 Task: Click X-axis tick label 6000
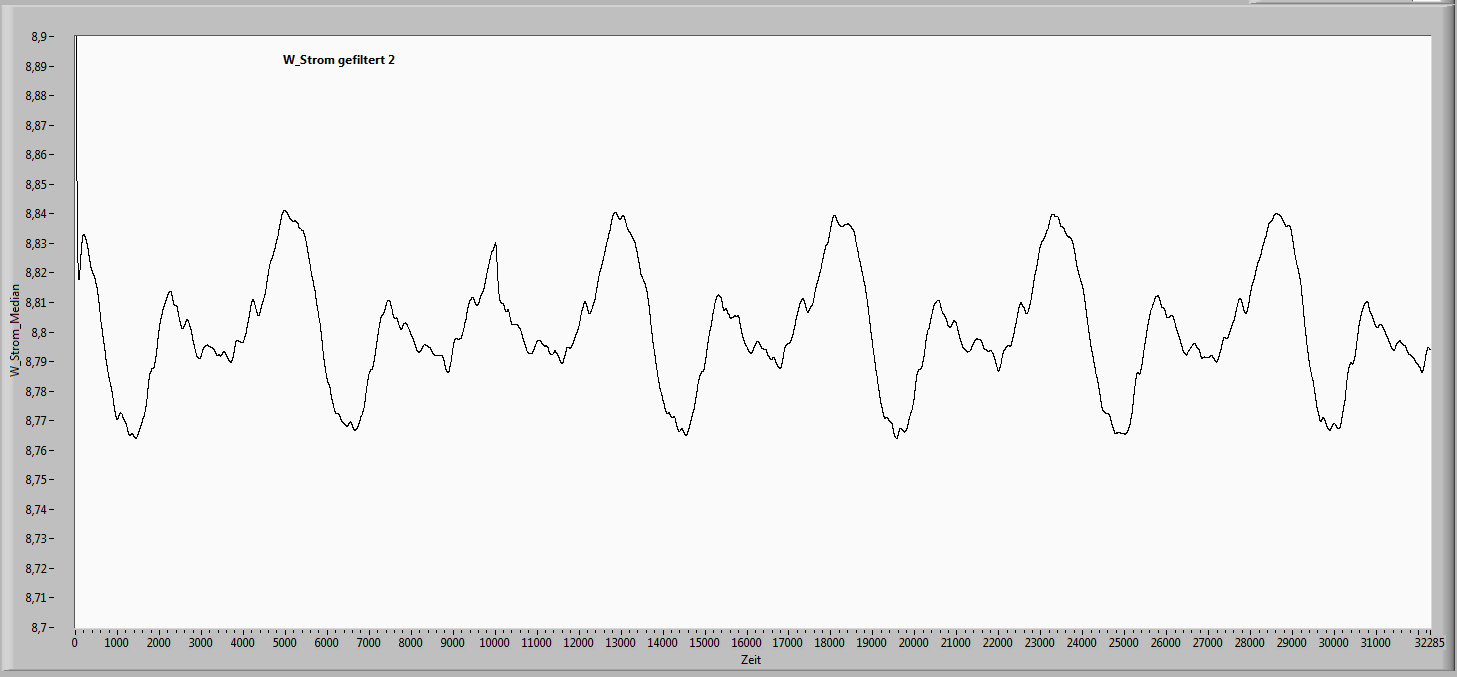pos(327,643)
